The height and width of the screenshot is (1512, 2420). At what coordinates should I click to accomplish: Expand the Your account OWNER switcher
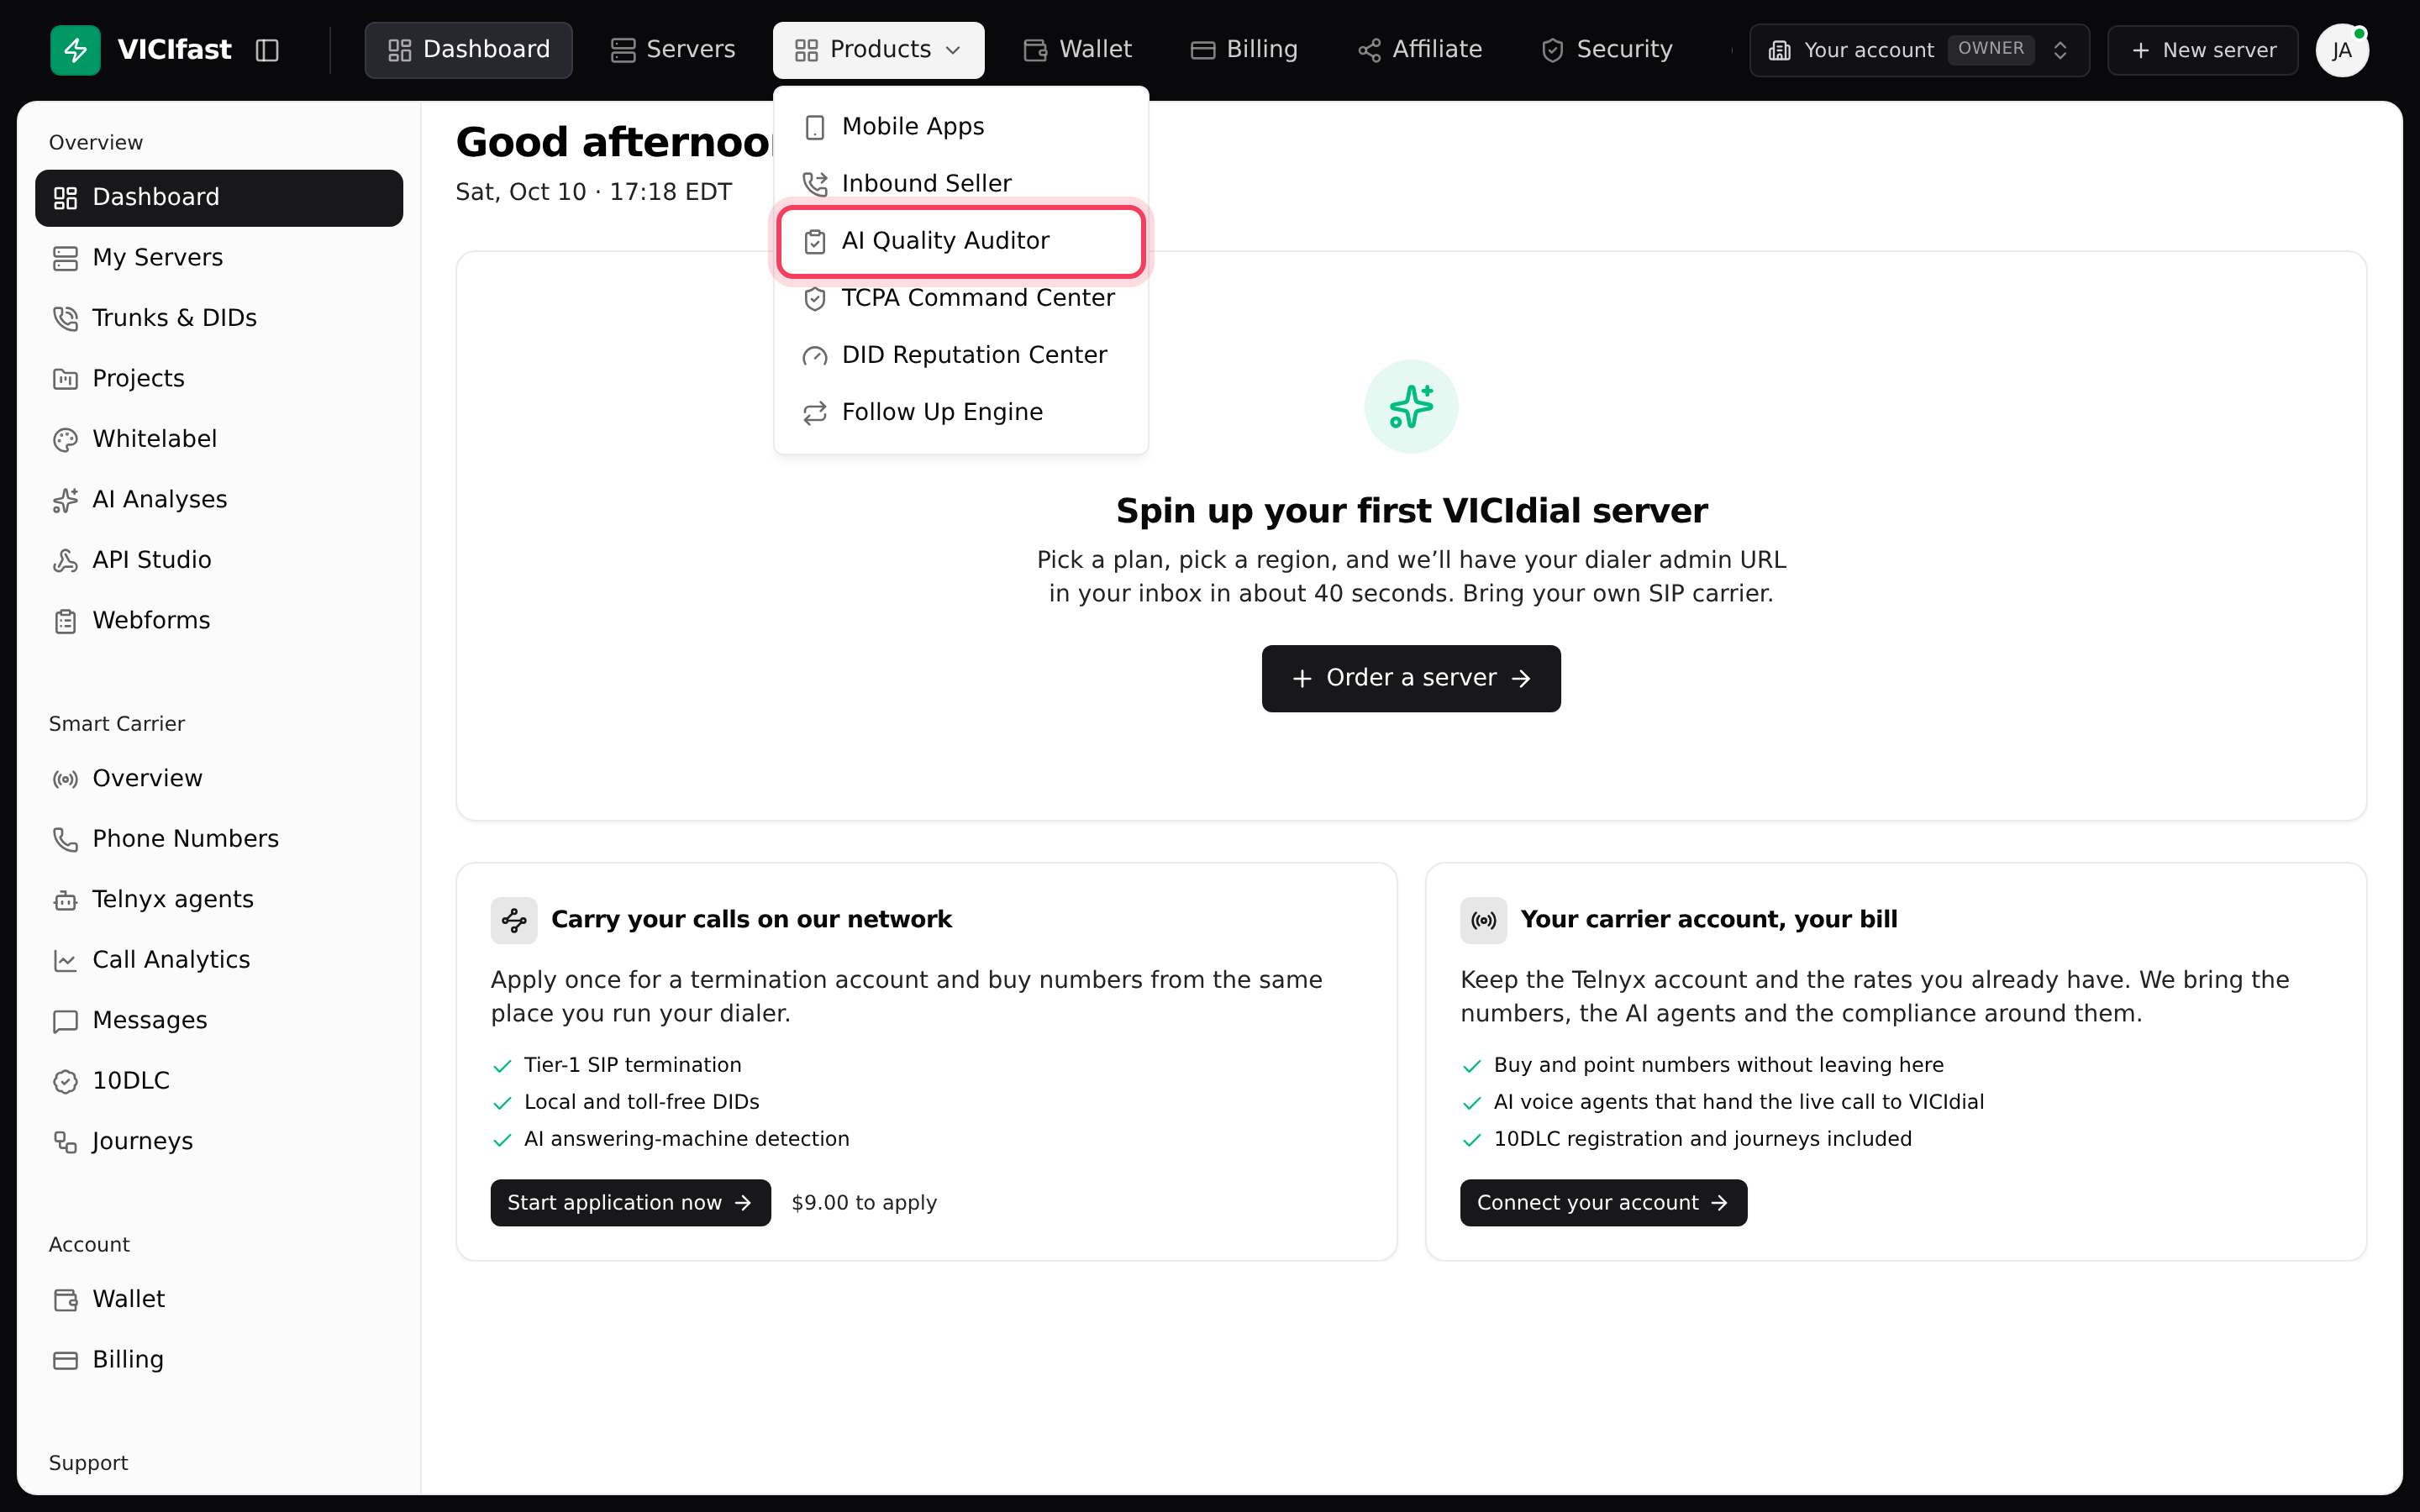click(x=1919, y=50)
